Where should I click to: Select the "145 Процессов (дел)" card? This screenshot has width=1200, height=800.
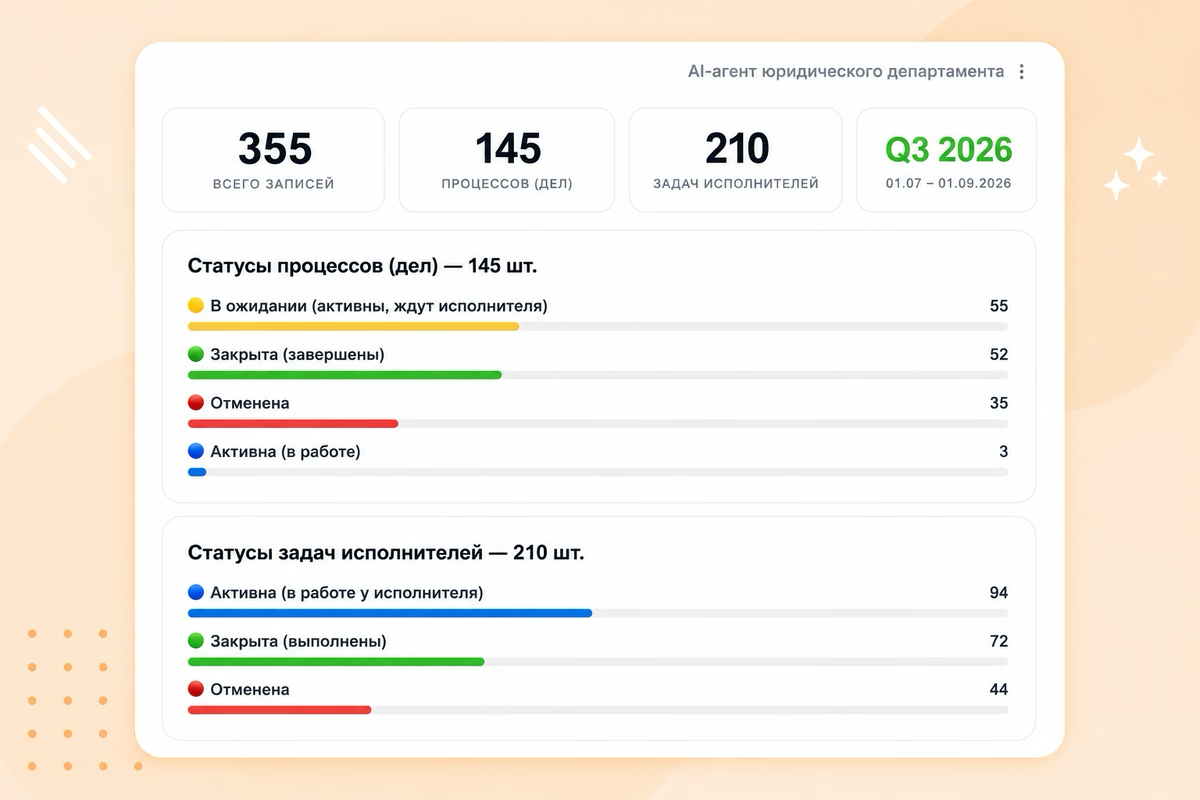coord(507,160)
